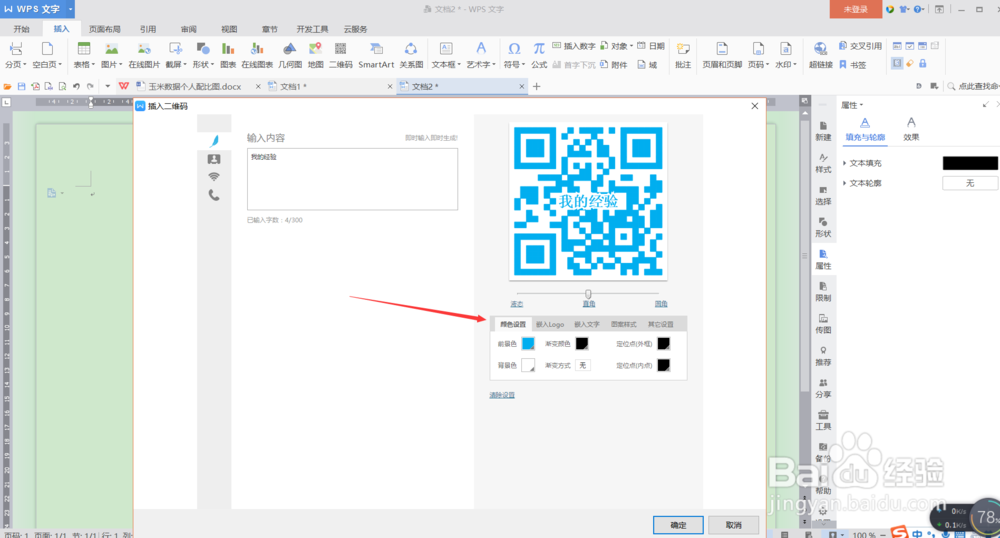Click the 日期 date item
This screenshot has height=538, width=1000.
click(x=651, y=46)
